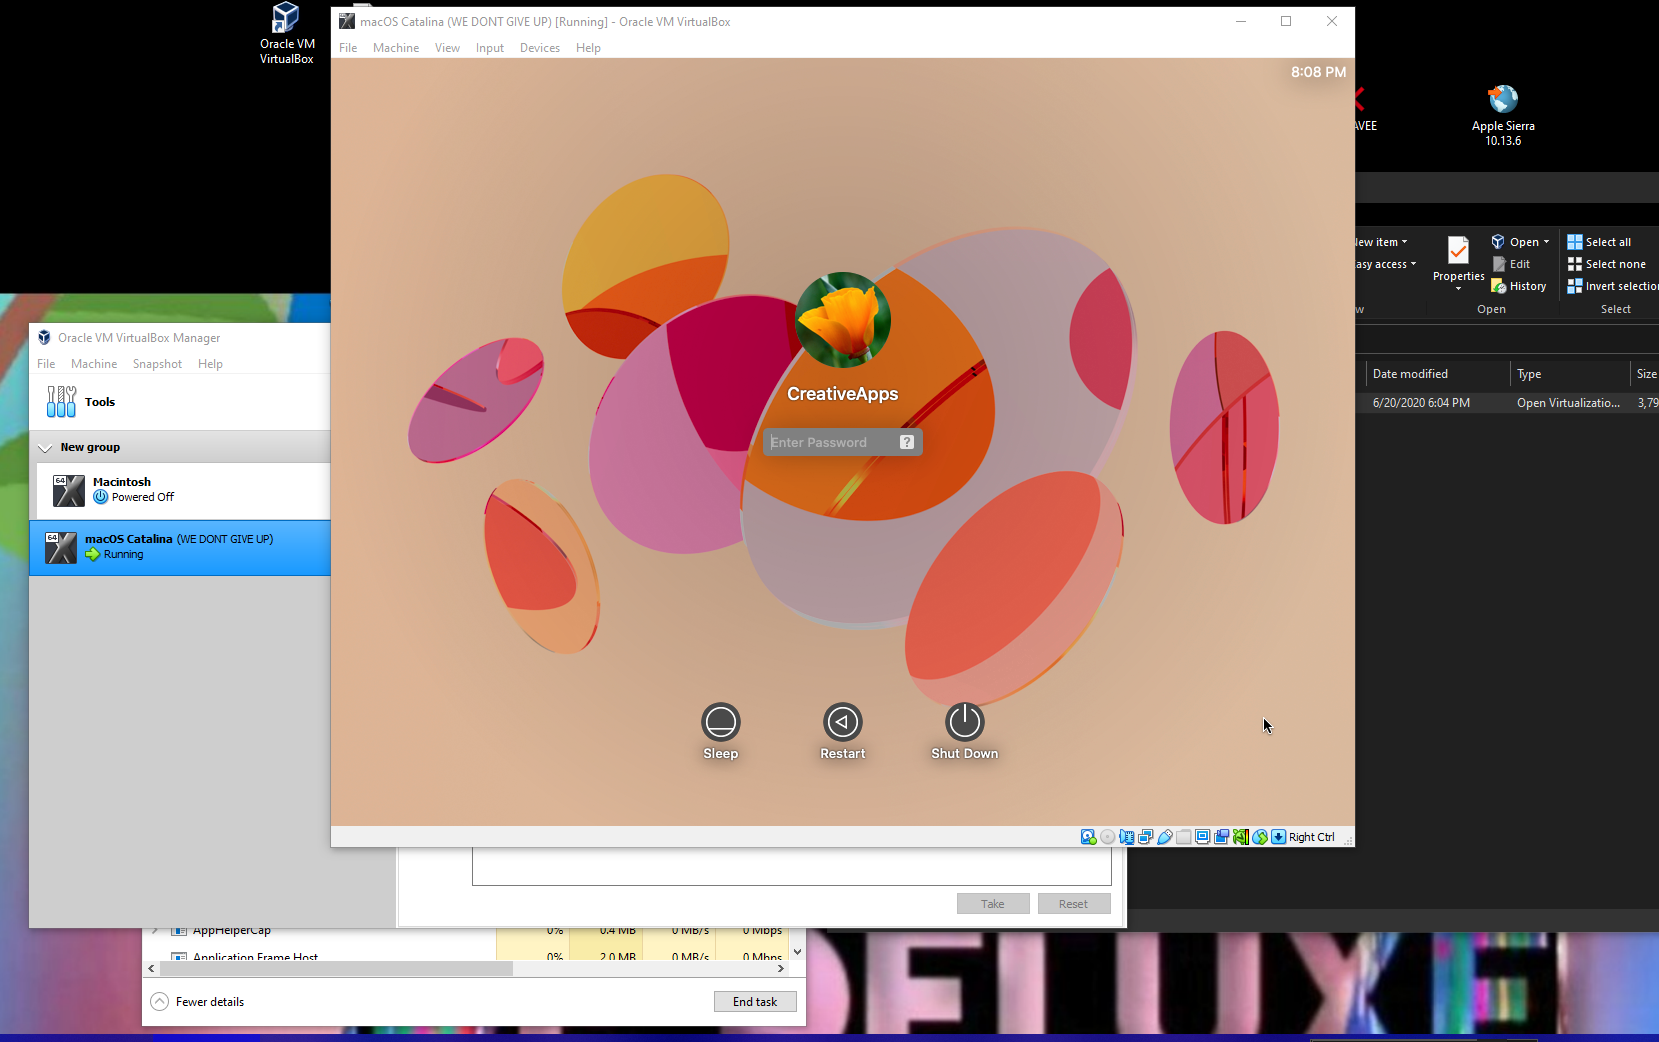Open File menu in VM window

(x=348, y=48)
